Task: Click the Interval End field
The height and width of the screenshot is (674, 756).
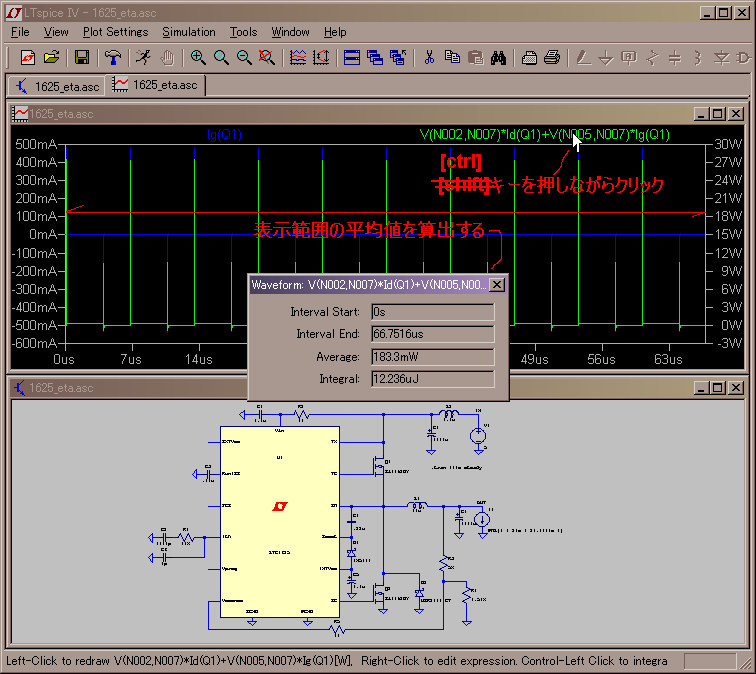Action: (x=432, y=334)
